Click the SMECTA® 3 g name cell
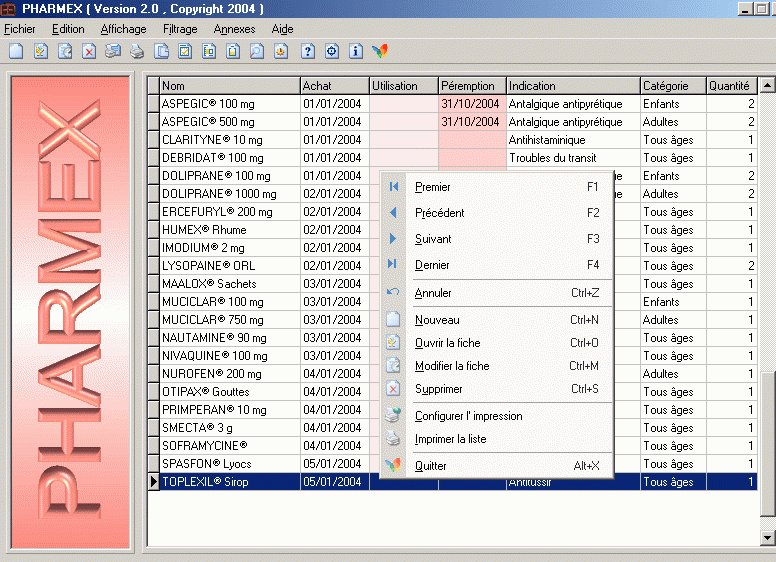The width and height of the screenshot is (776, 562). tap(230, 428)
